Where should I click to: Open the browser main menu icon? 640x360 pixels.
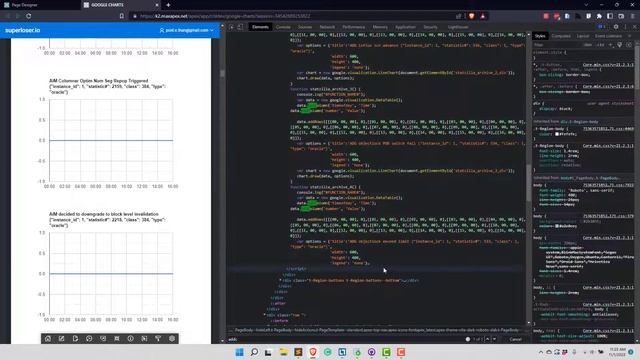coord(633,16)
